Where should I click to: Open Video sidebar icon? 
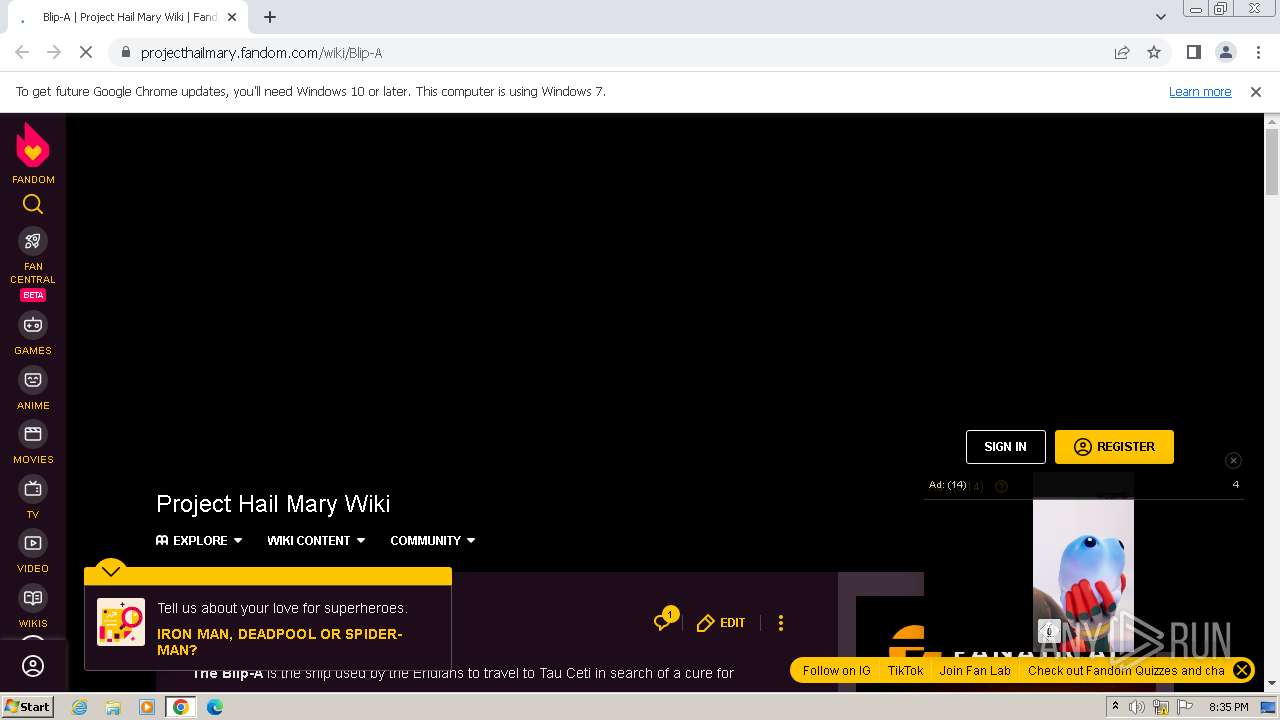pyautogui.click(x=33, y=543)
